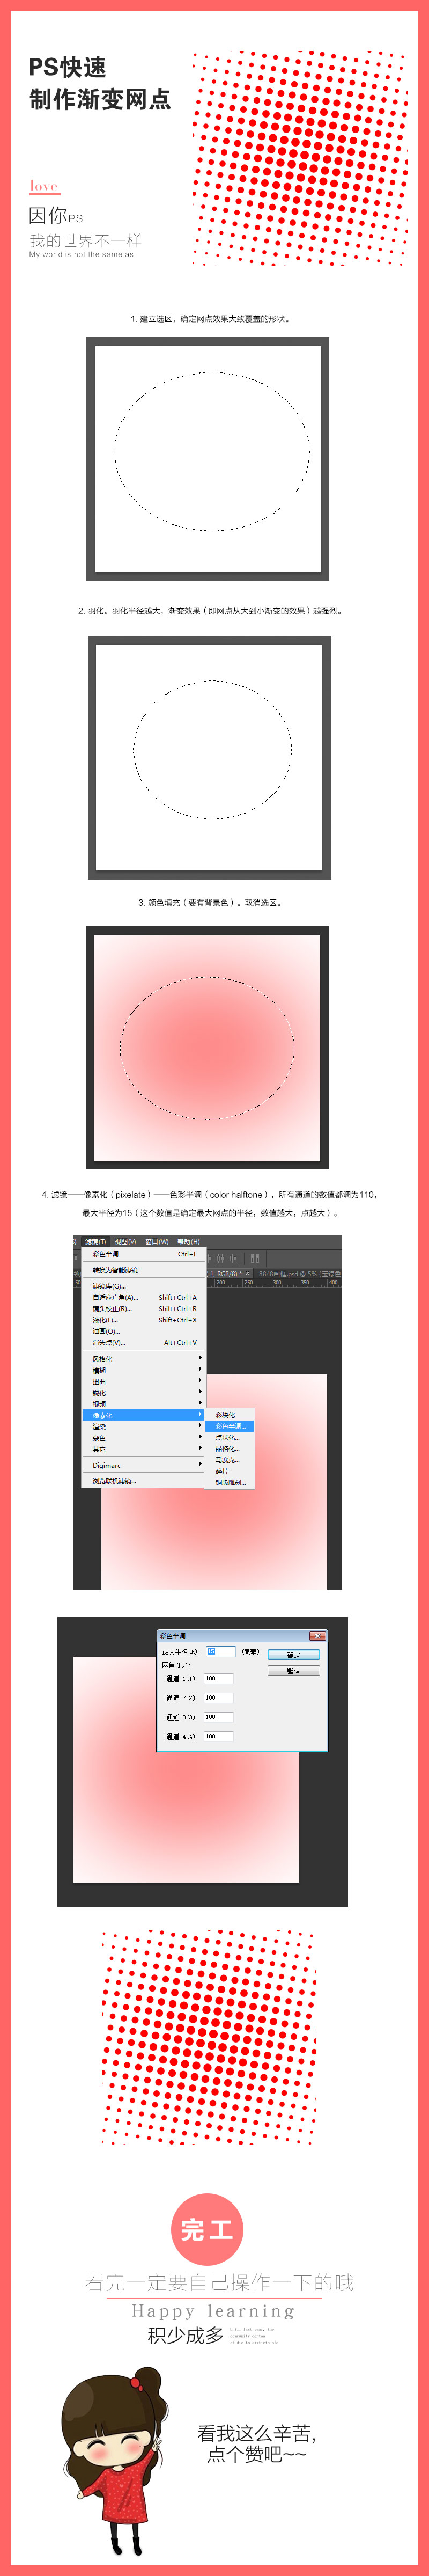Click 确定 button in 彩色半调 dialog
The image size is (429, 2576).
(293, 1655)
